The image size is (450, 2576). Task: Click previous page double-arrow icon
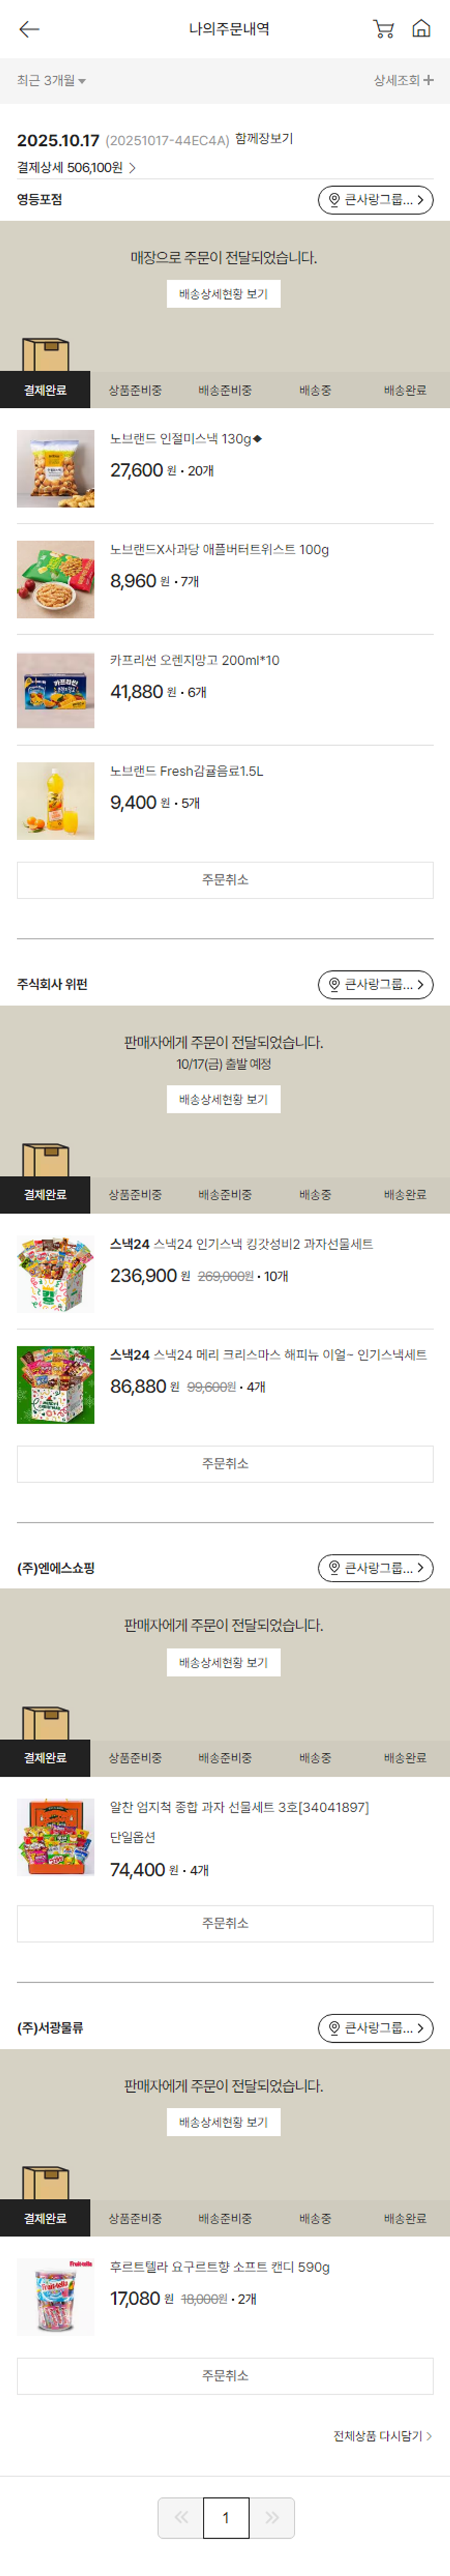(x=181, y=2517)
